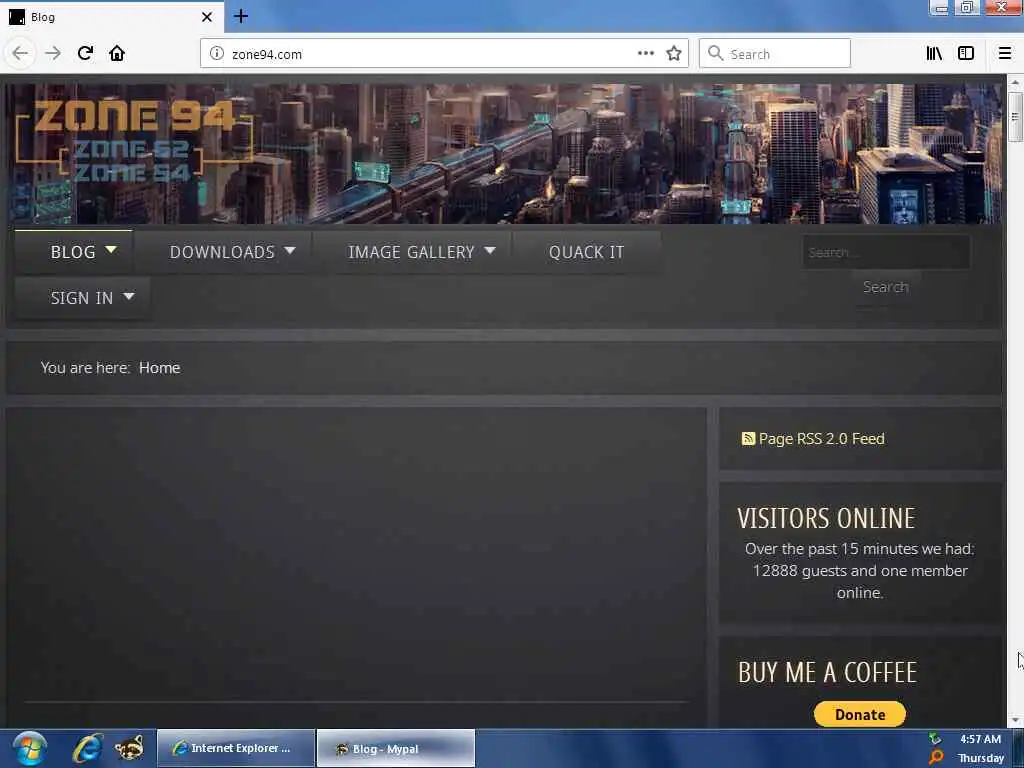This screenshot has height=768, width=1024.
Task: Open the IMAGE GALLERY menu item
Action: [x=411, y=252]
